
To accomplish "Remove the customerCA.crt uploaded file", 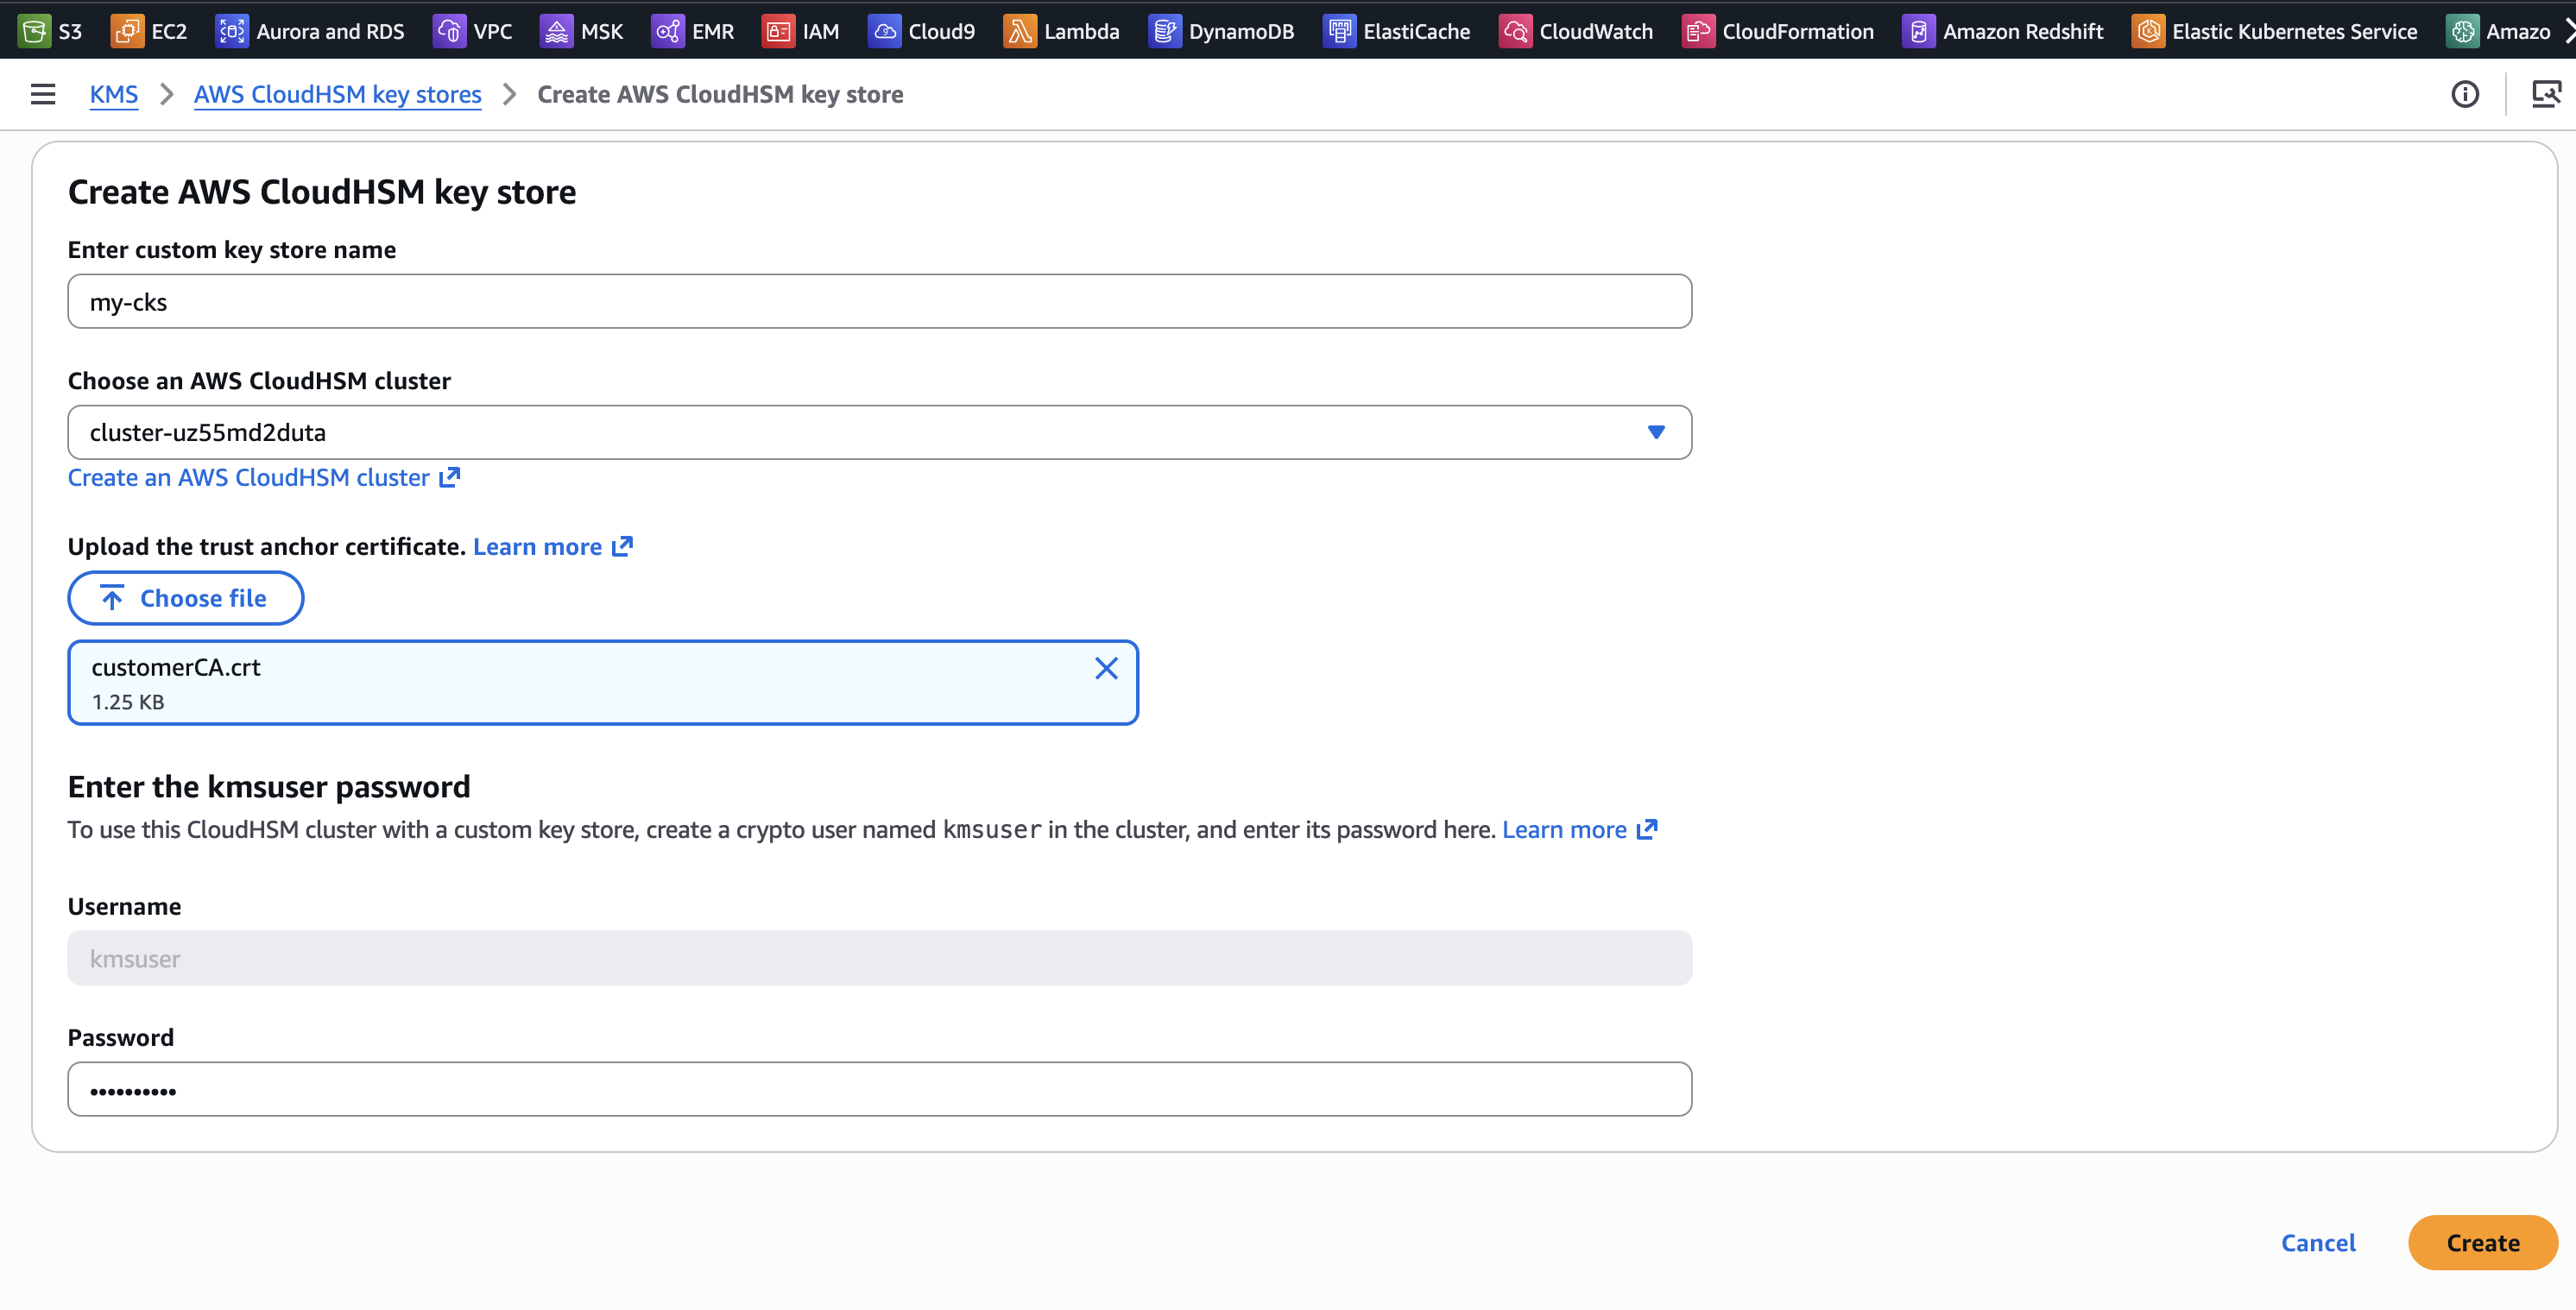I will 1106,668.
